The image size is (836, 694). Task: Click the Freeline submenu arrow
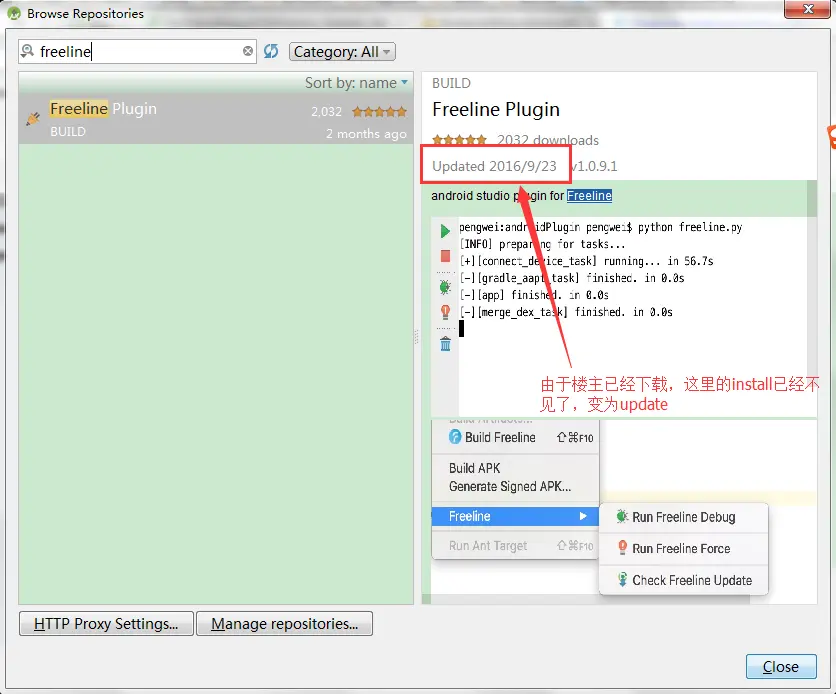tap(583, 516)
